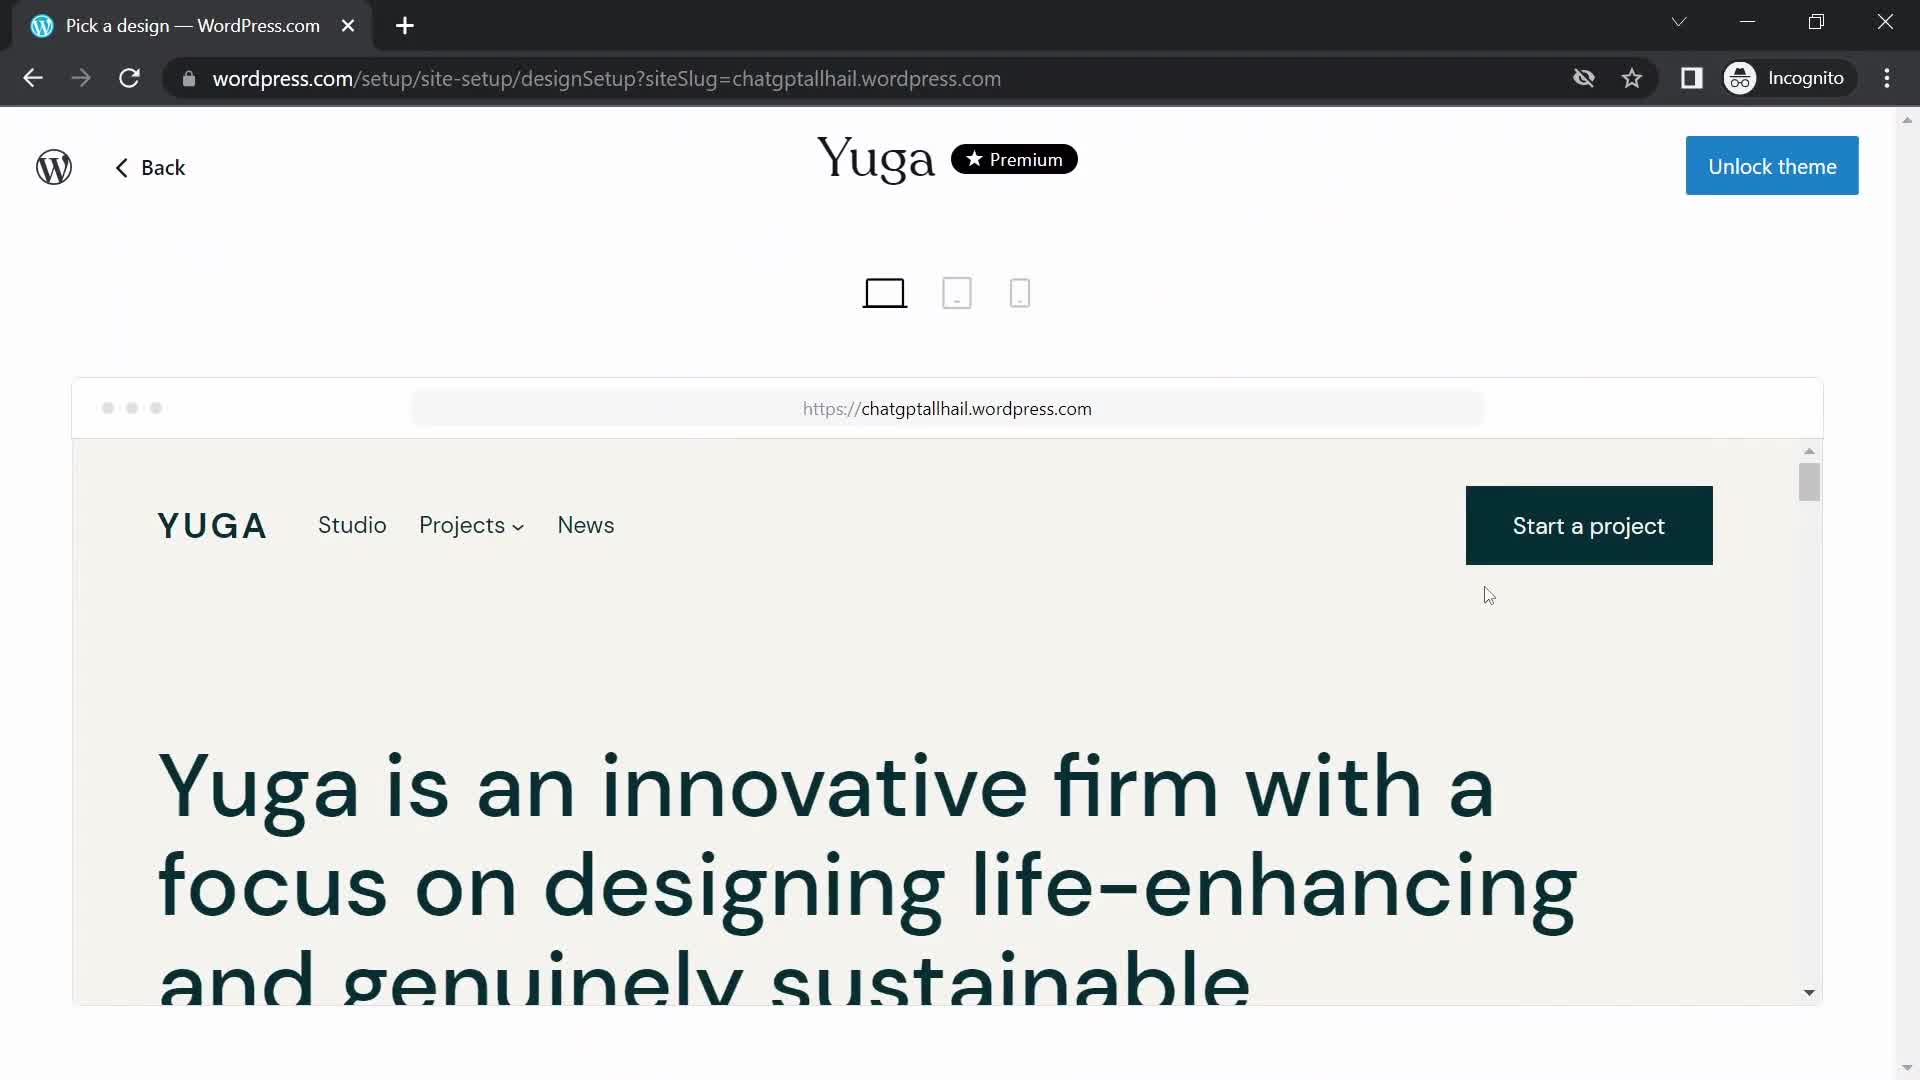
Task: Click the Start a project button
Action: tap(1589, 526)
